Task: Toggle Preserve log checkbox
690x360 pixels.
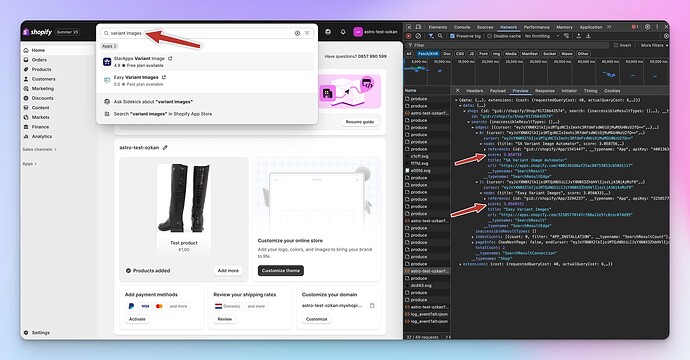Action: (452, 36)
